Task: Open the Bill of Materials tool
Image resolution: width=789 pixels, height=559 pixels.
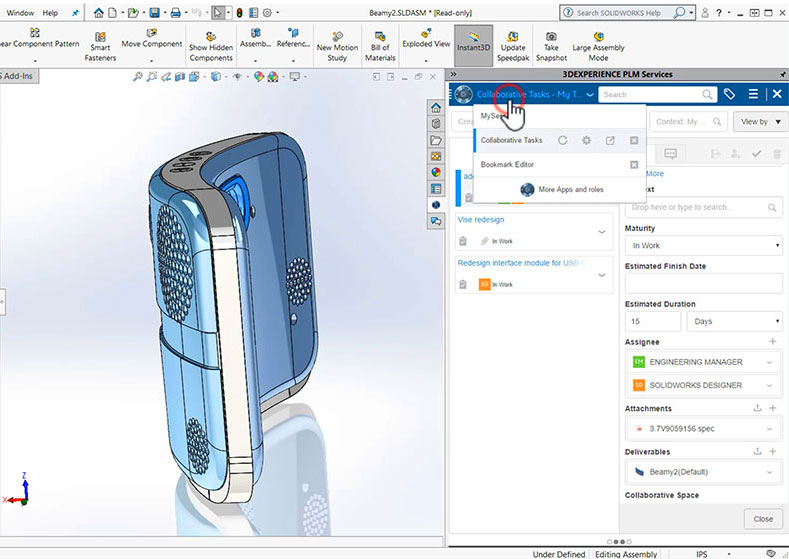Action: (380, 45)
